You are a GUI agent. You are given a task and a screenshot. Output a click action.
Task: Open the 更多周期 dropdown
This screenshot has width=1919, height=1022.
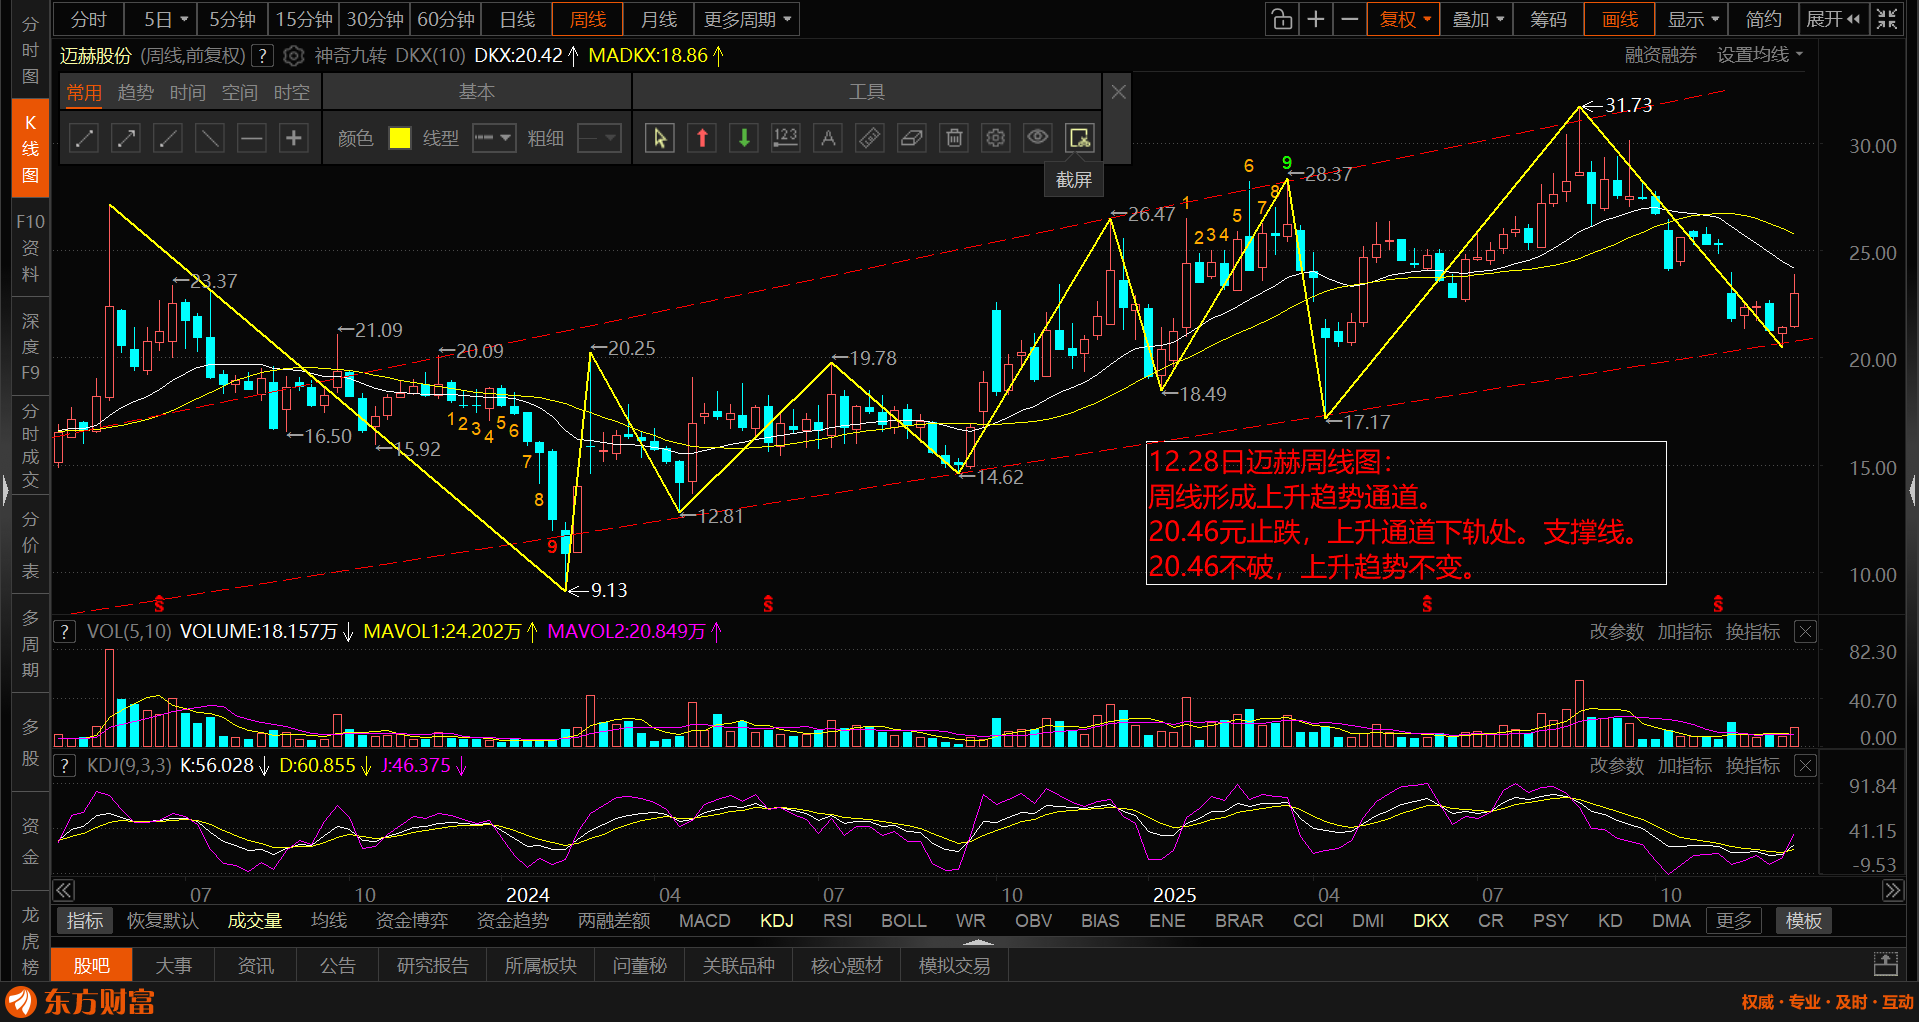747,19
